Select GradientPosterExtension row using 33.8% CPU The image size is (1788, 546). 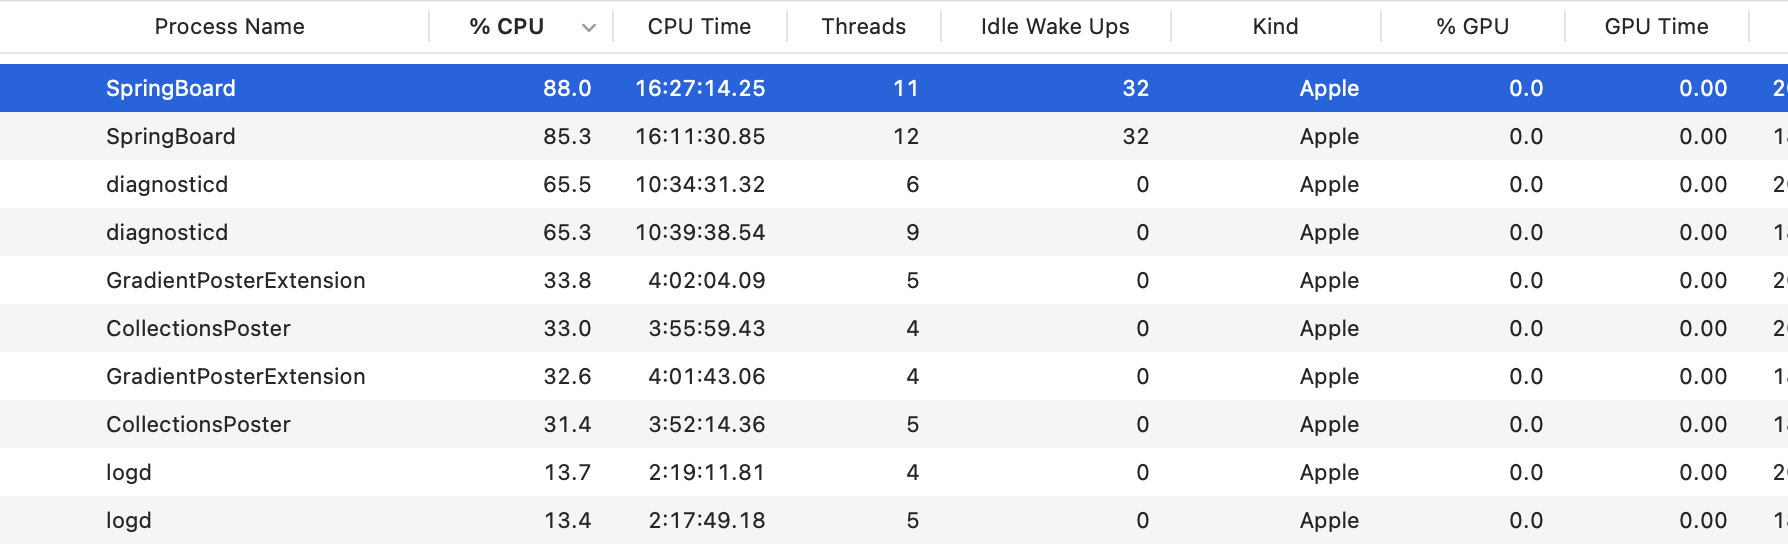236,280
